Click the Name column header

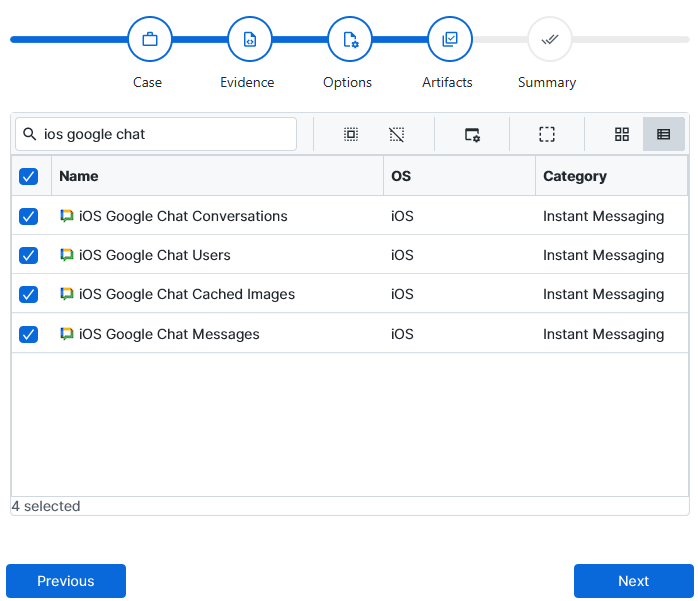217,176
